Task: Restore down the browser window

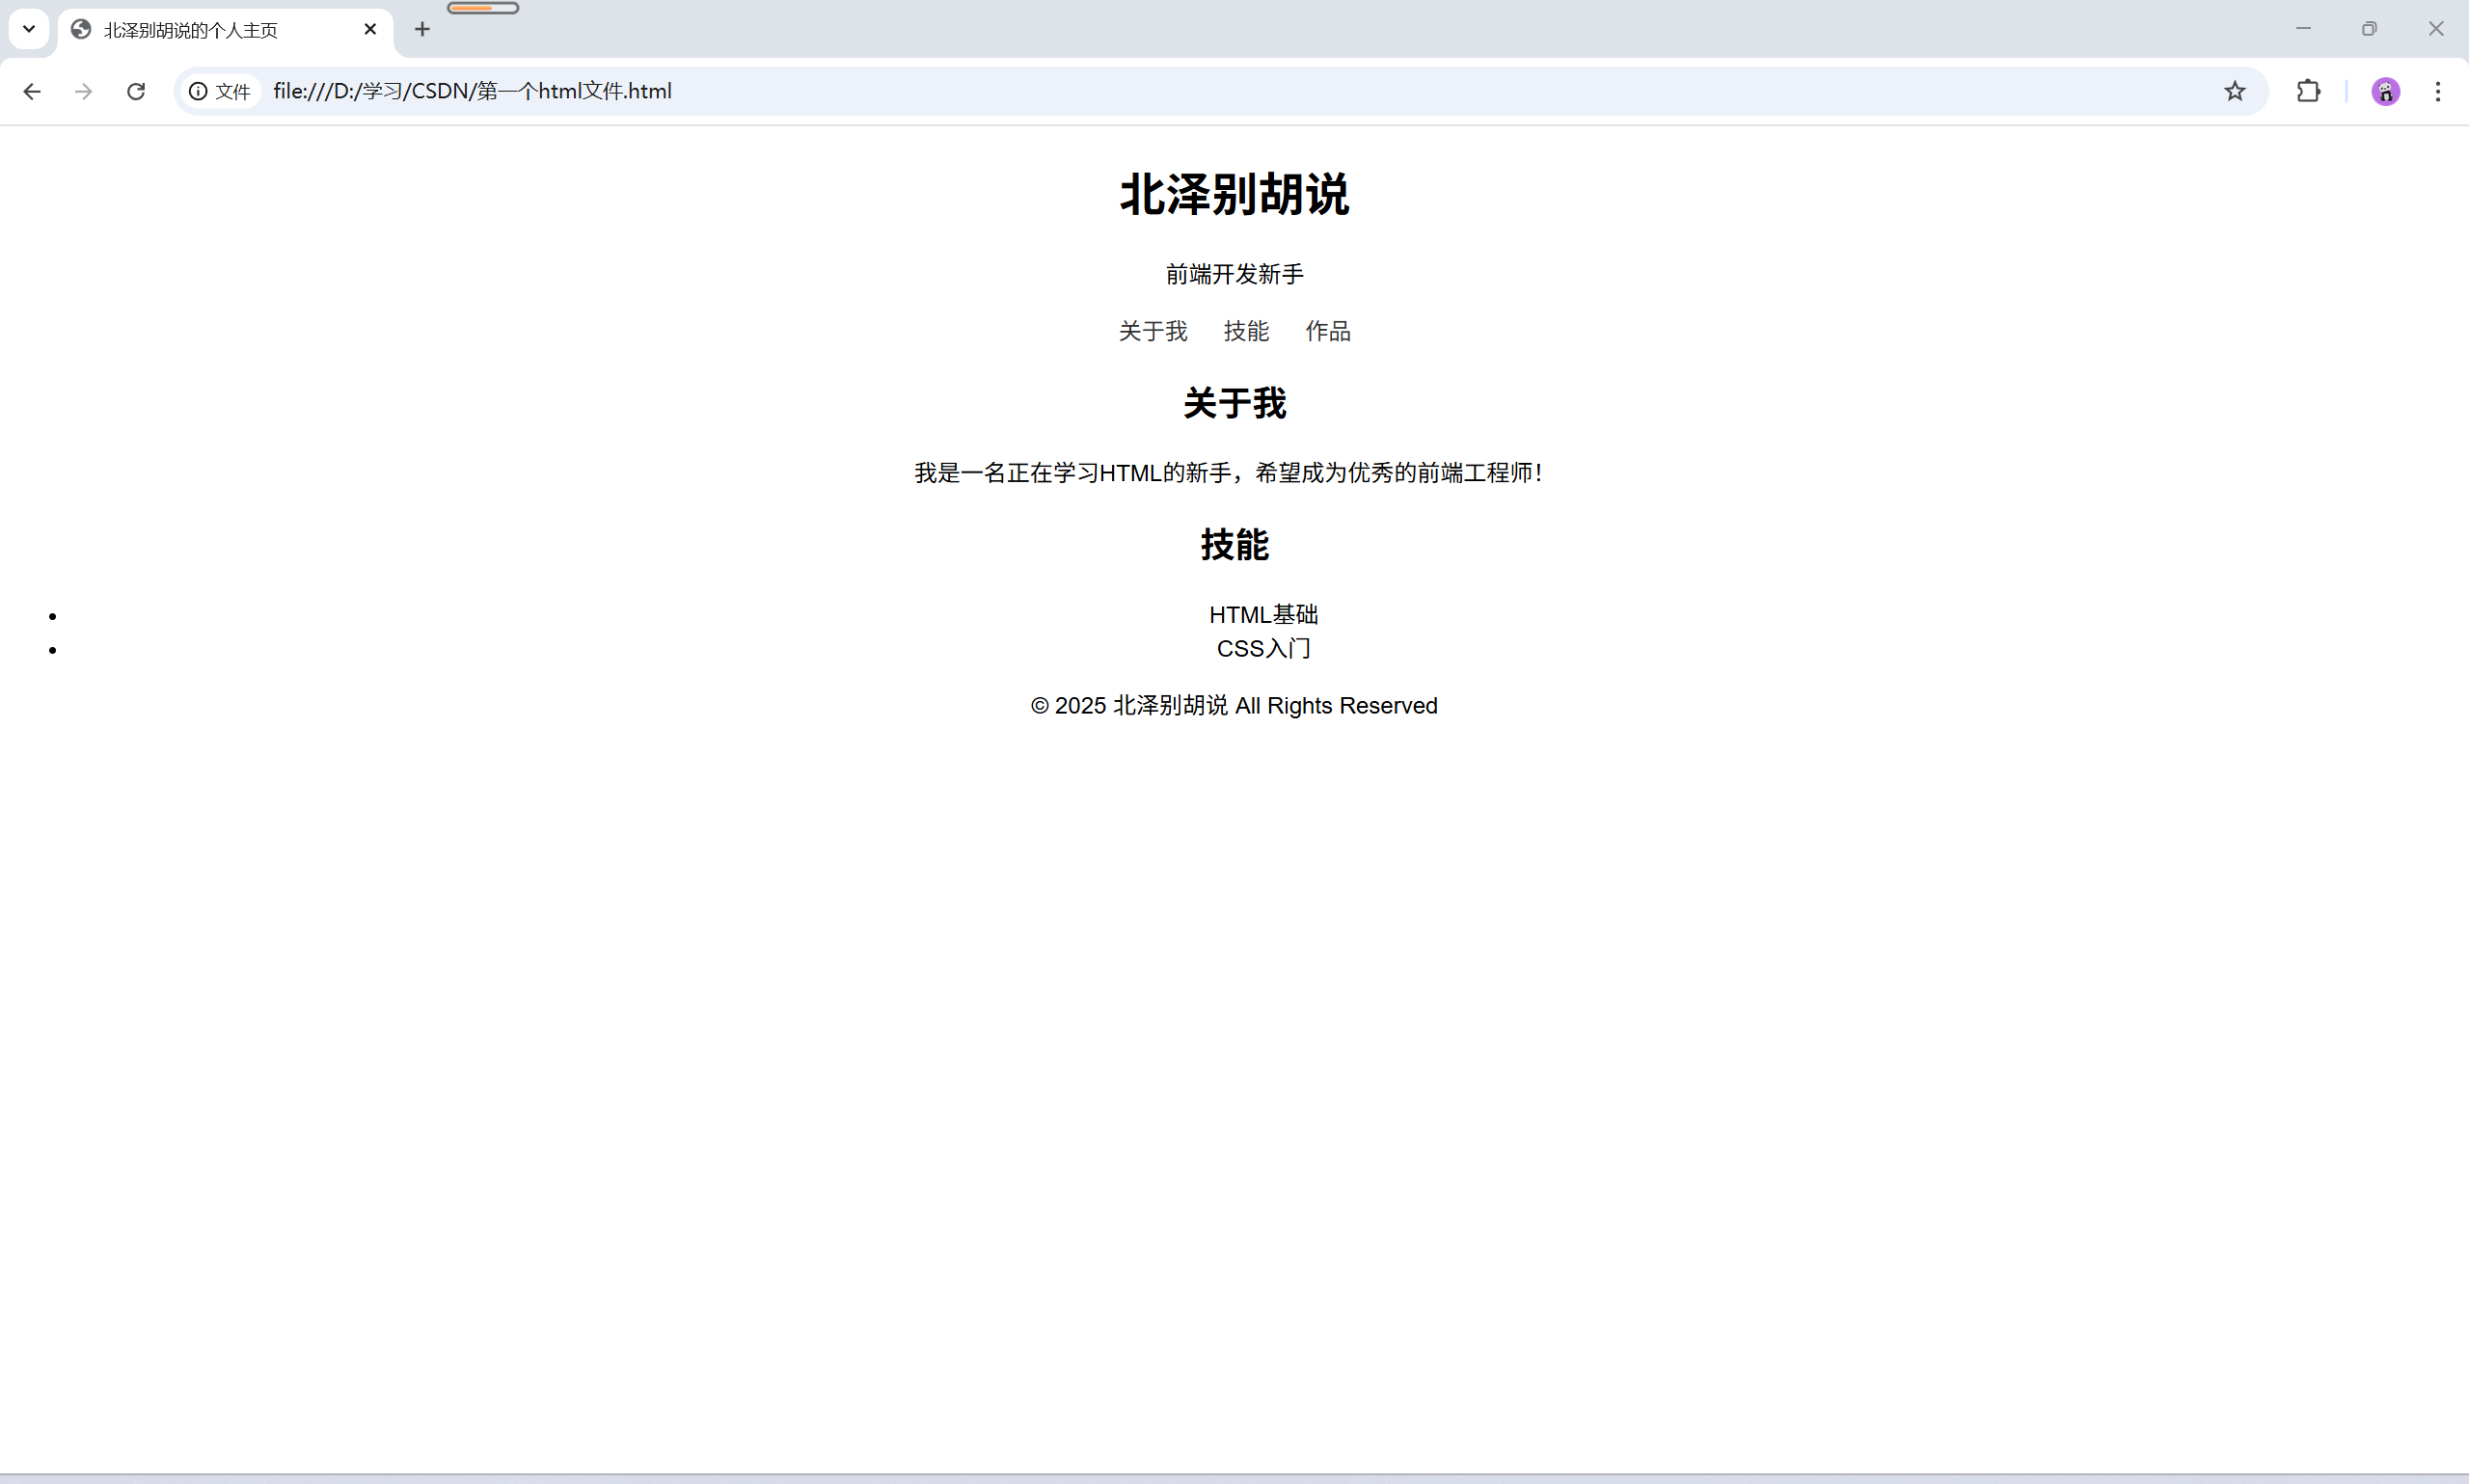Action: [x=2368, y=29]
